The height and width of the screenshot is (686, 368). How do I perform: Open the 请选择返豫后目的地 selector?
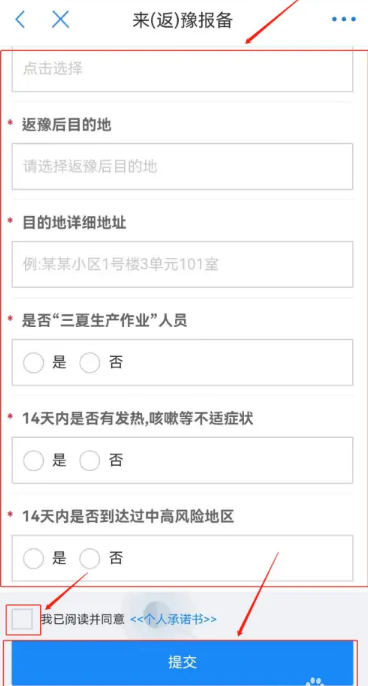[182, 166]
